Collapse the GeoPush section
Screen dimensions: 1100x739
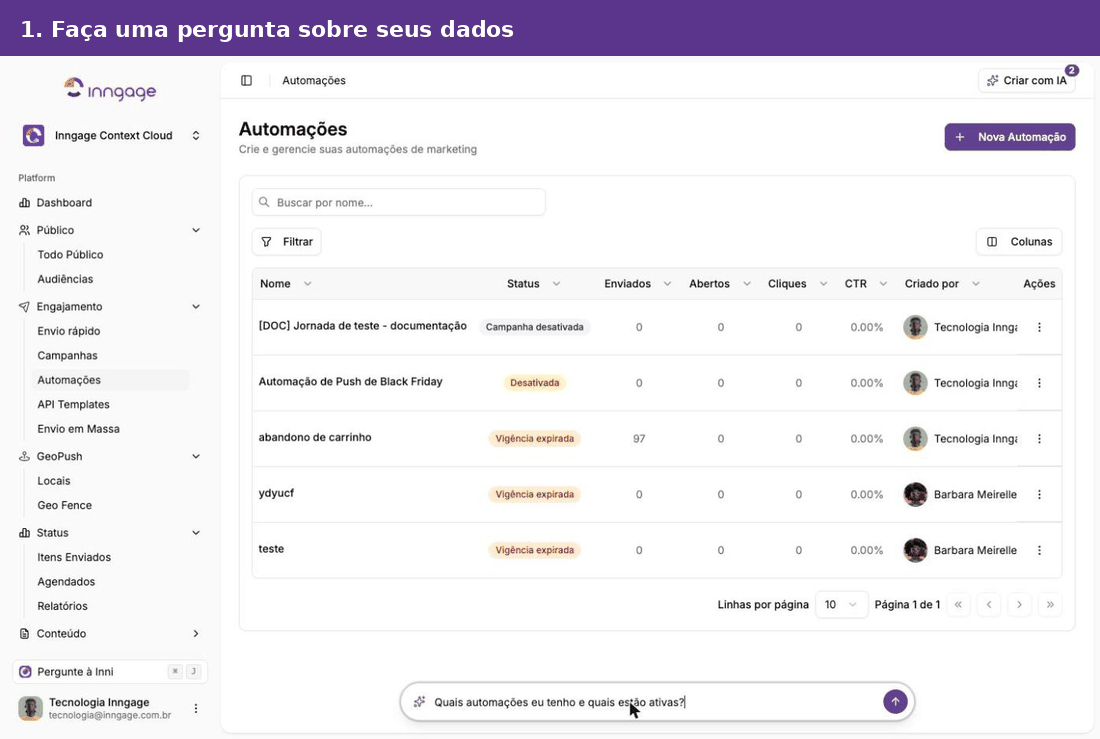pos(196,456)
